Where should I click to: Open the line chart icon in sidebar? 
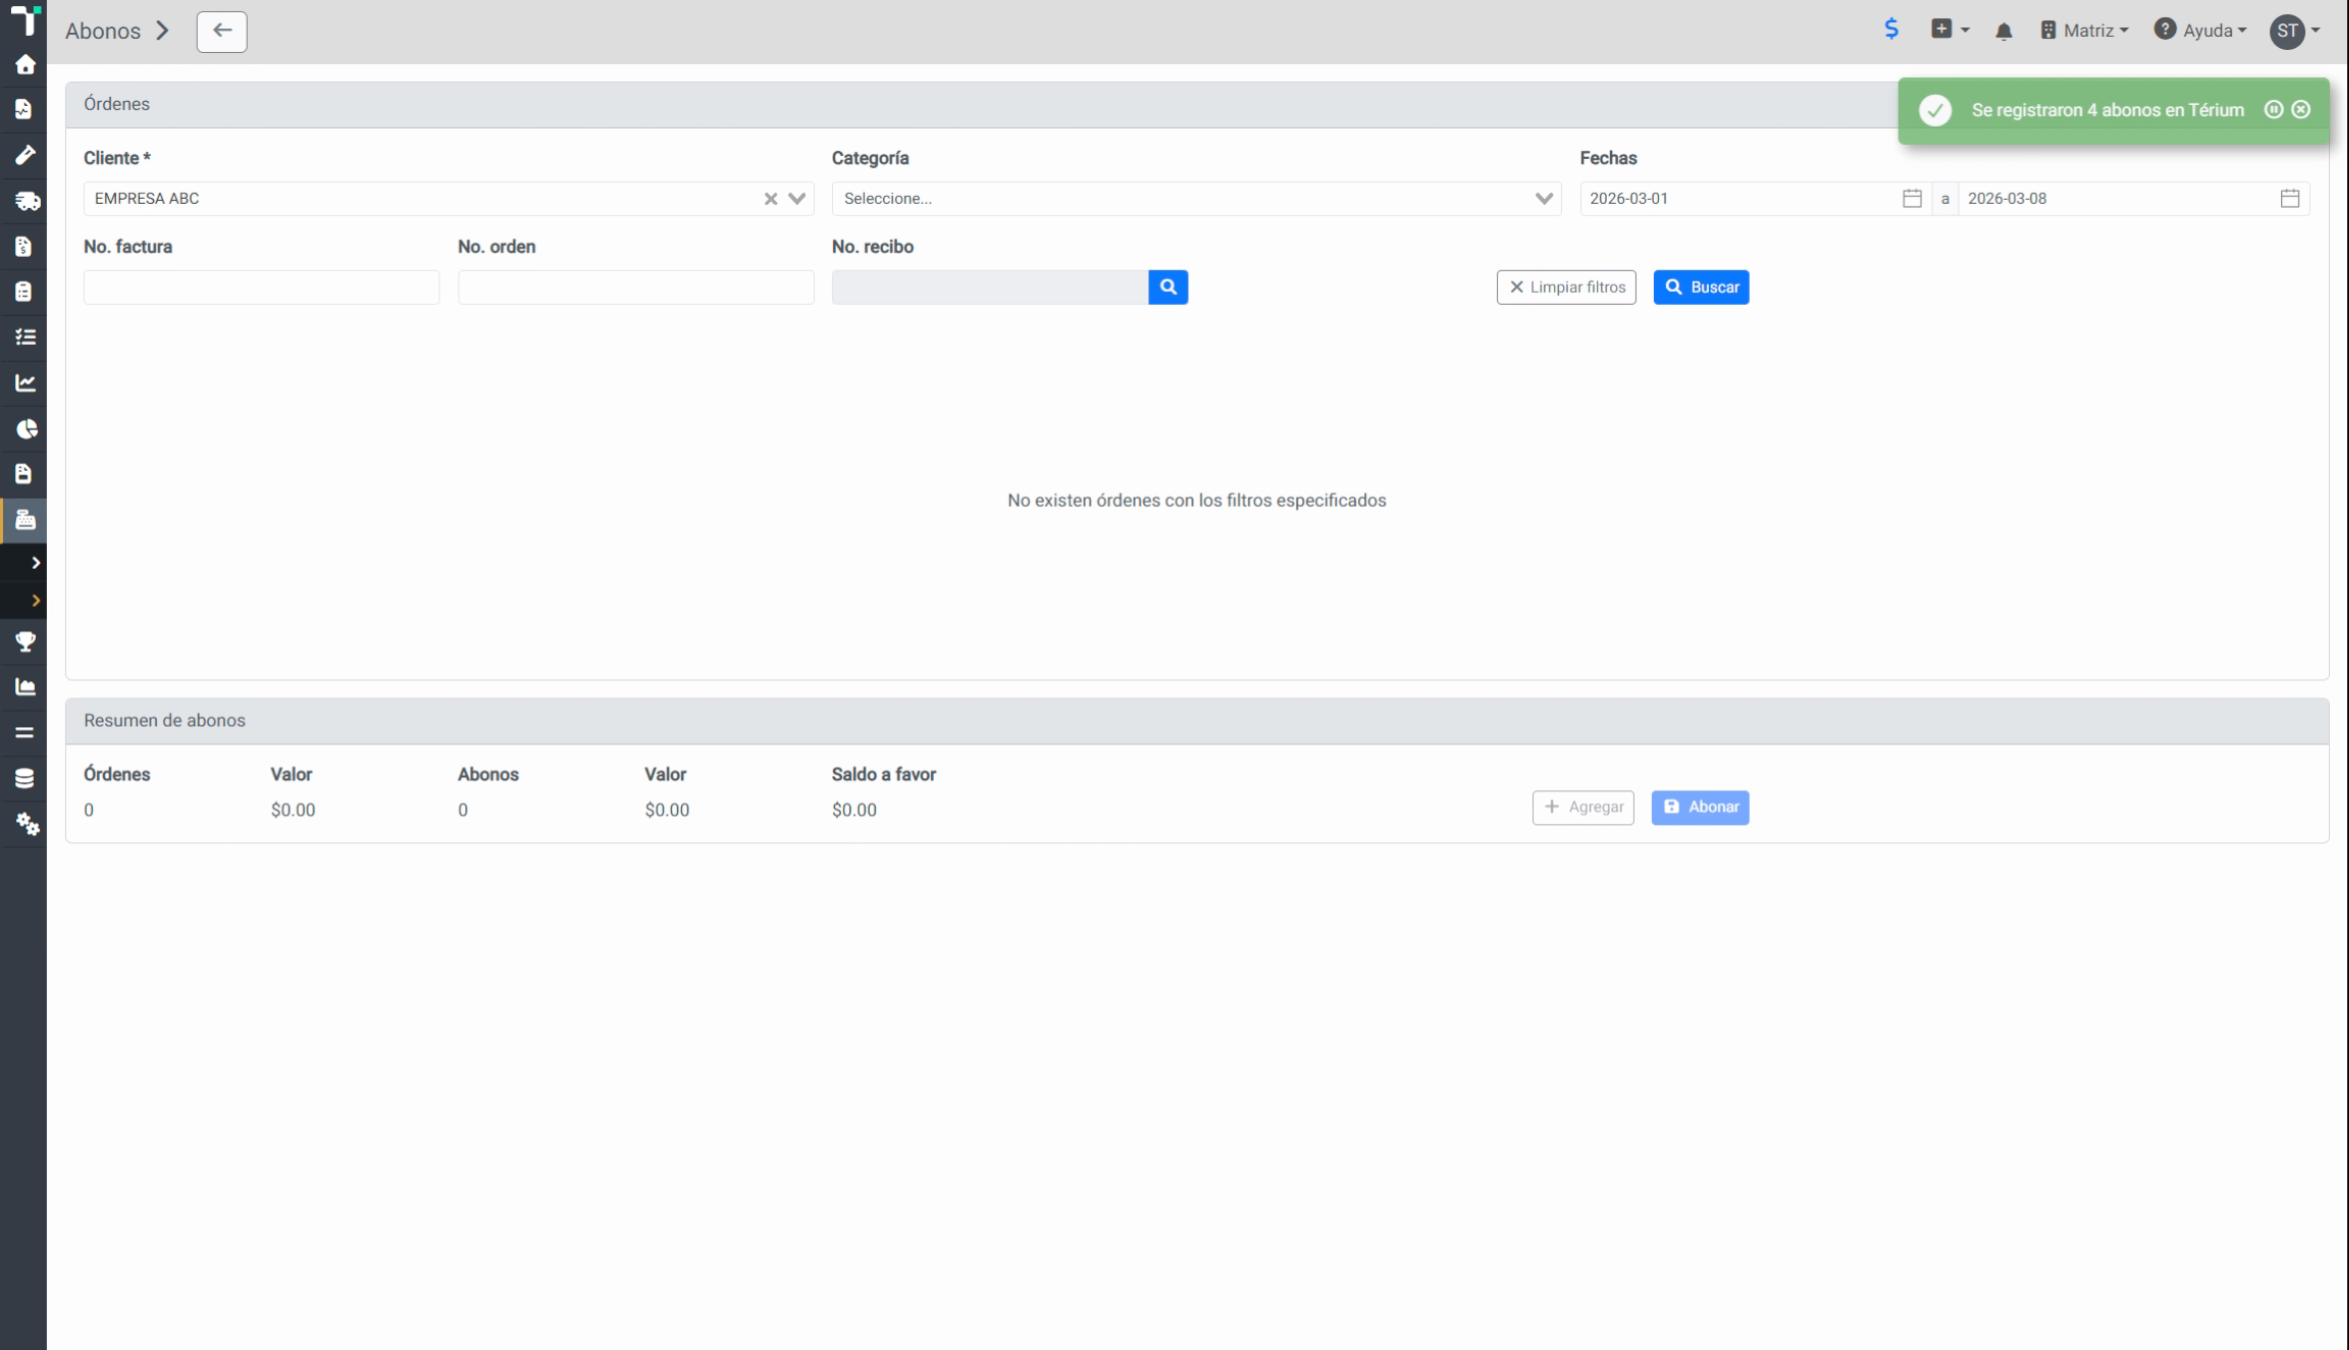tap(25, 383)
